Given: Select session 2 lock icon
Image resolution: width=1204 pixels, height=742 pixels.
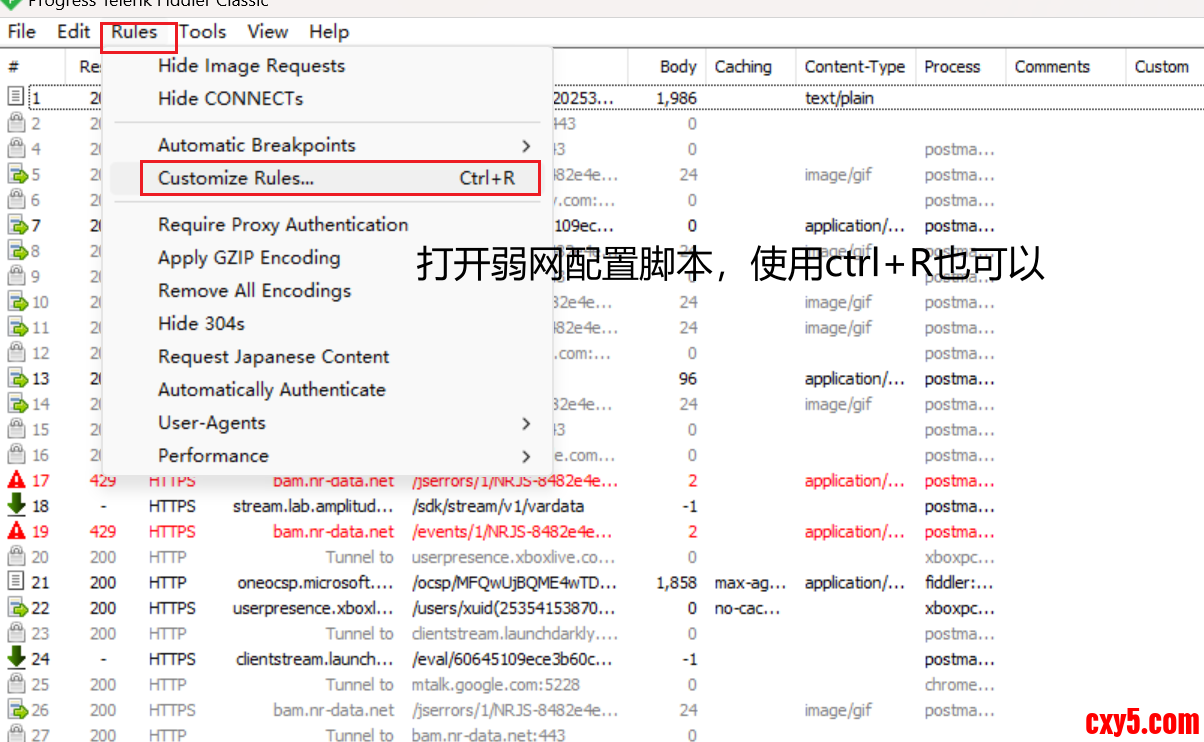Looking at the screenshot, I should pos(16,123).
